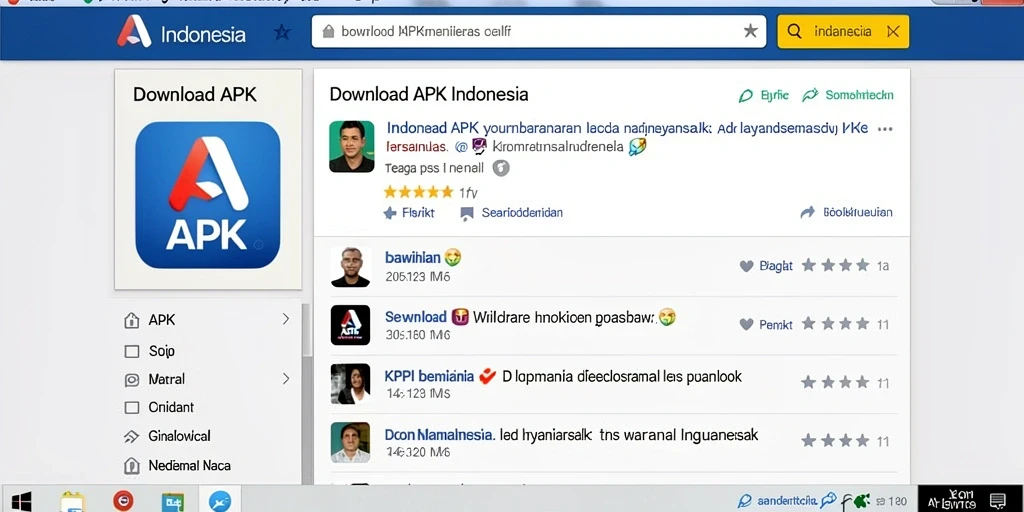Expand the APK sidebar chevron

click(285, 319)
